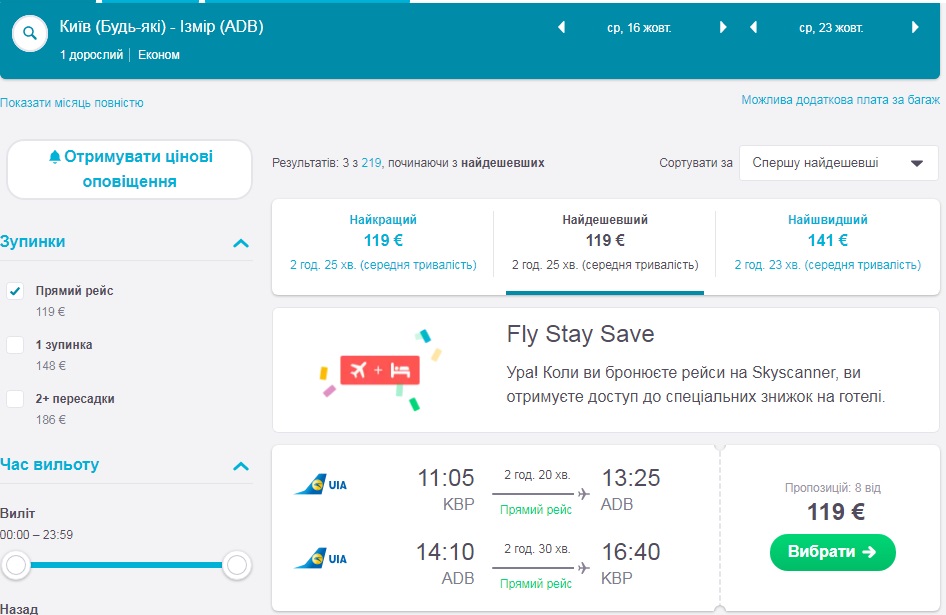Viewport: 946px width, 615px height.
Task: Go to next return date arrow
Action: point(915,28)
